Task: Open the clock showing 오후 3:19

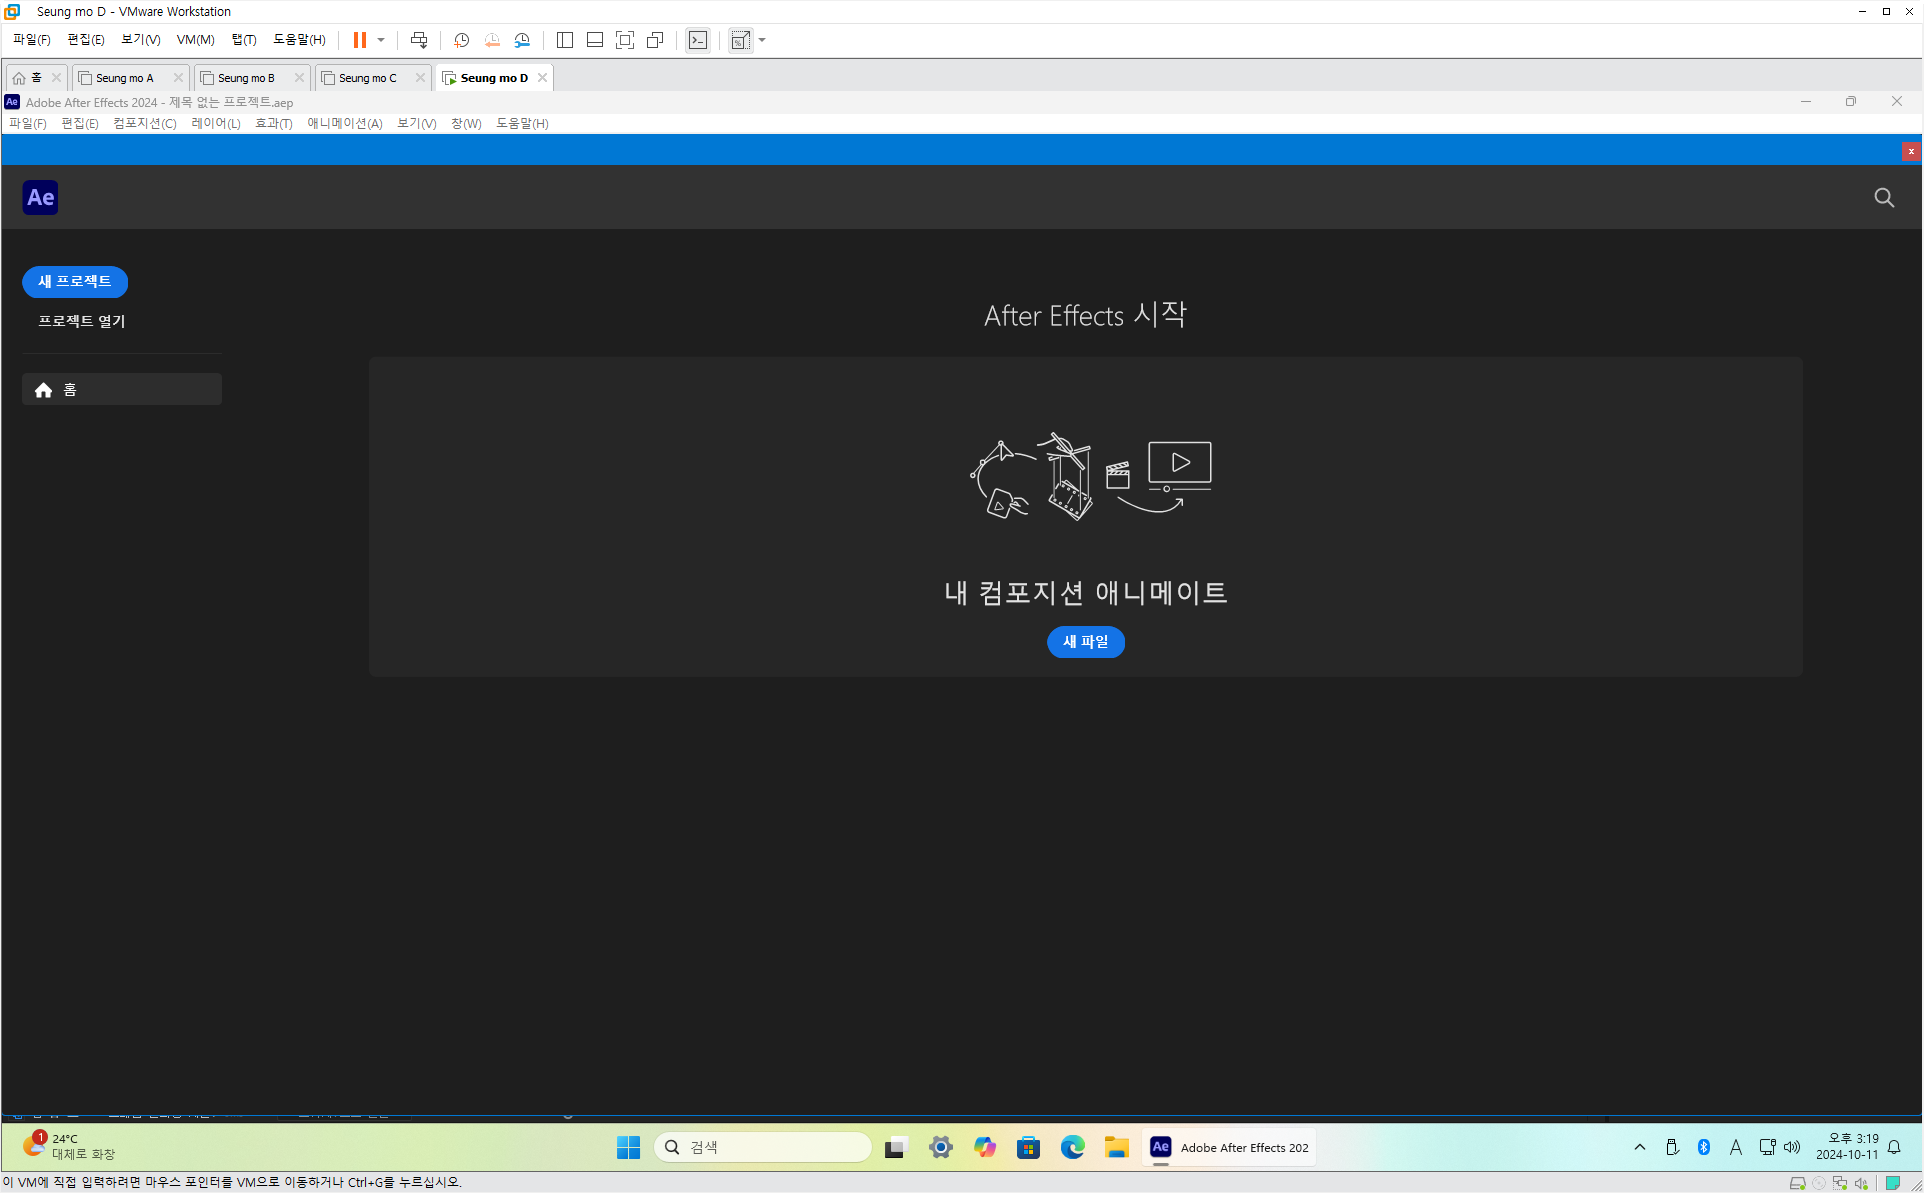Action: pyautogui.click(x=1847, y=1146)
